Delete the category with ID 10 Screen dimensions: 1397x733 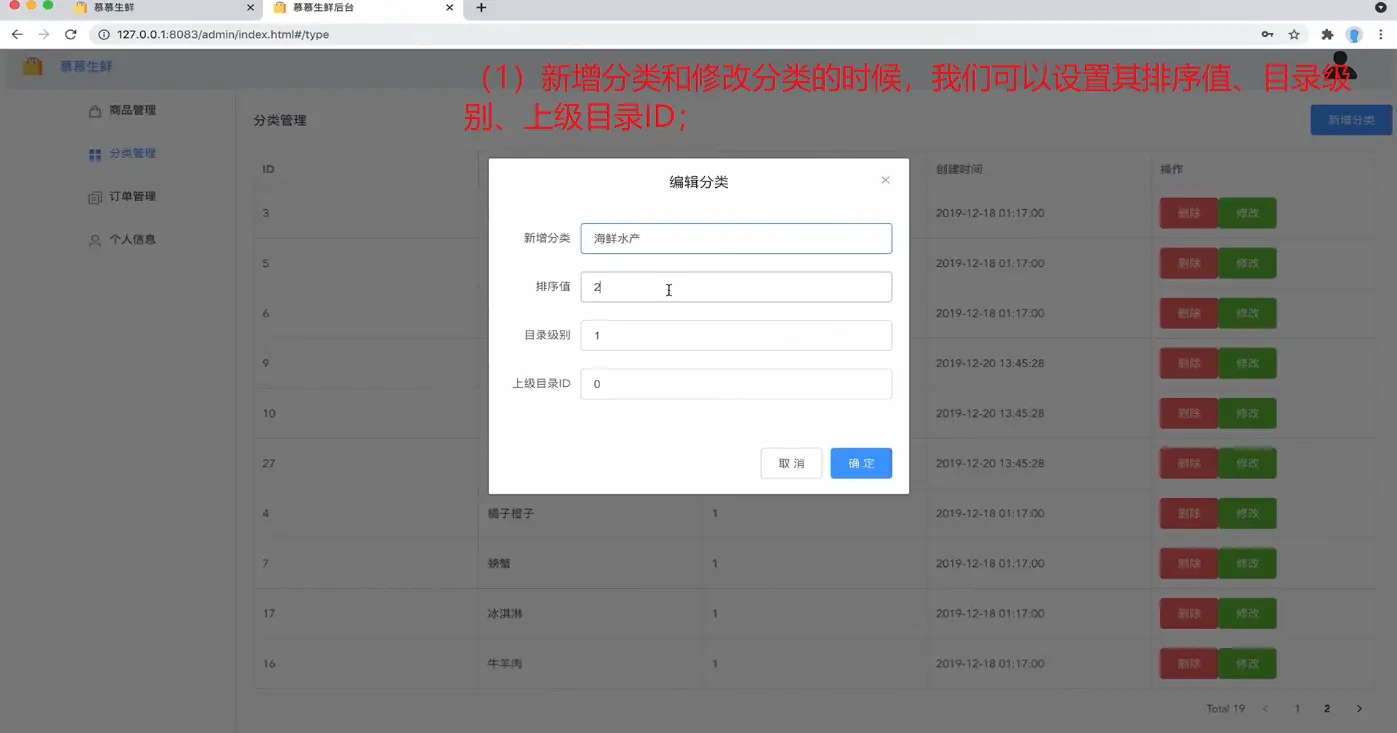pyautogui.click(x=1189, y=413)
